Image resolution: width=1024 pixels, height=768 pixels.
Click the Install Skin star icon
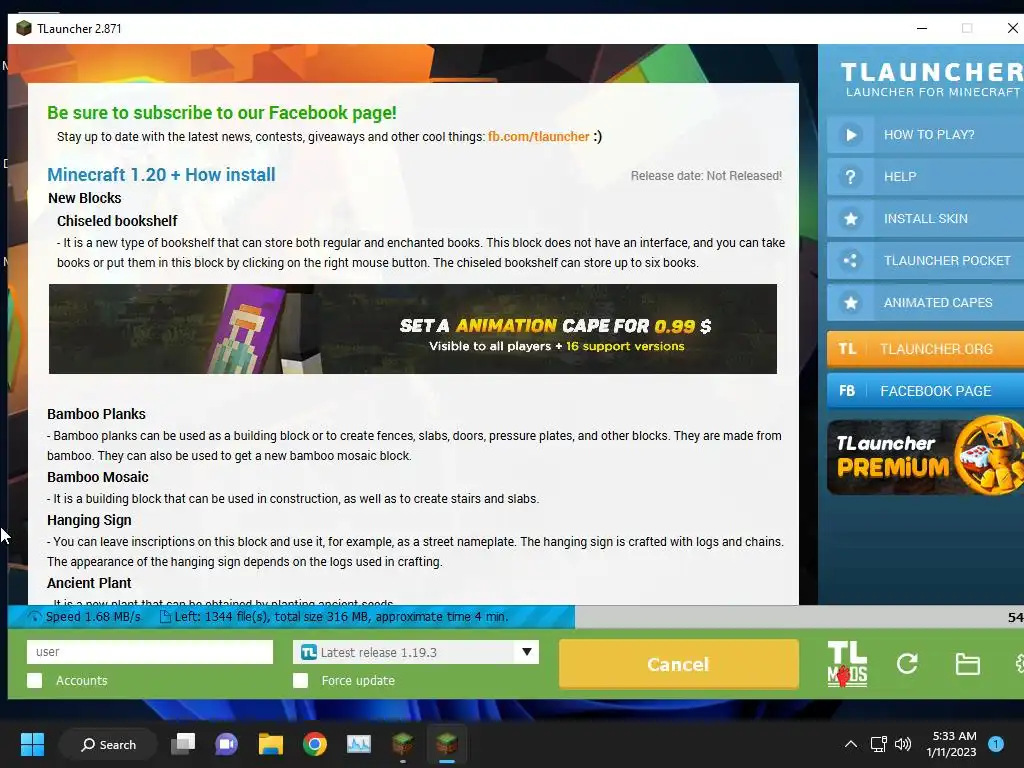pyautogui.click(x=850, y=219)
